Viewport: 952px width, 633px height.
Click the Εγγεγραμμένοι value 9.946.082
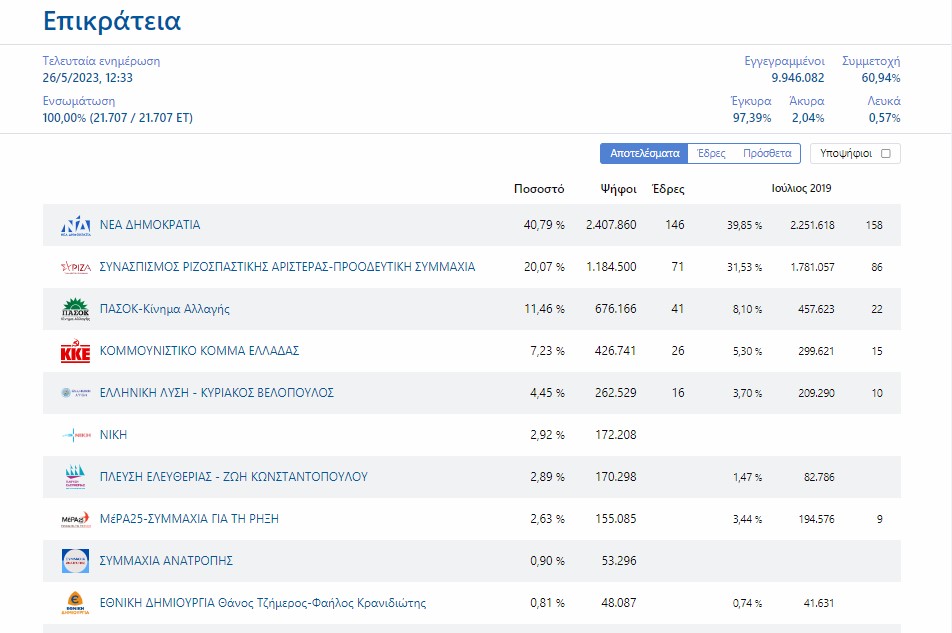[798, 78]
